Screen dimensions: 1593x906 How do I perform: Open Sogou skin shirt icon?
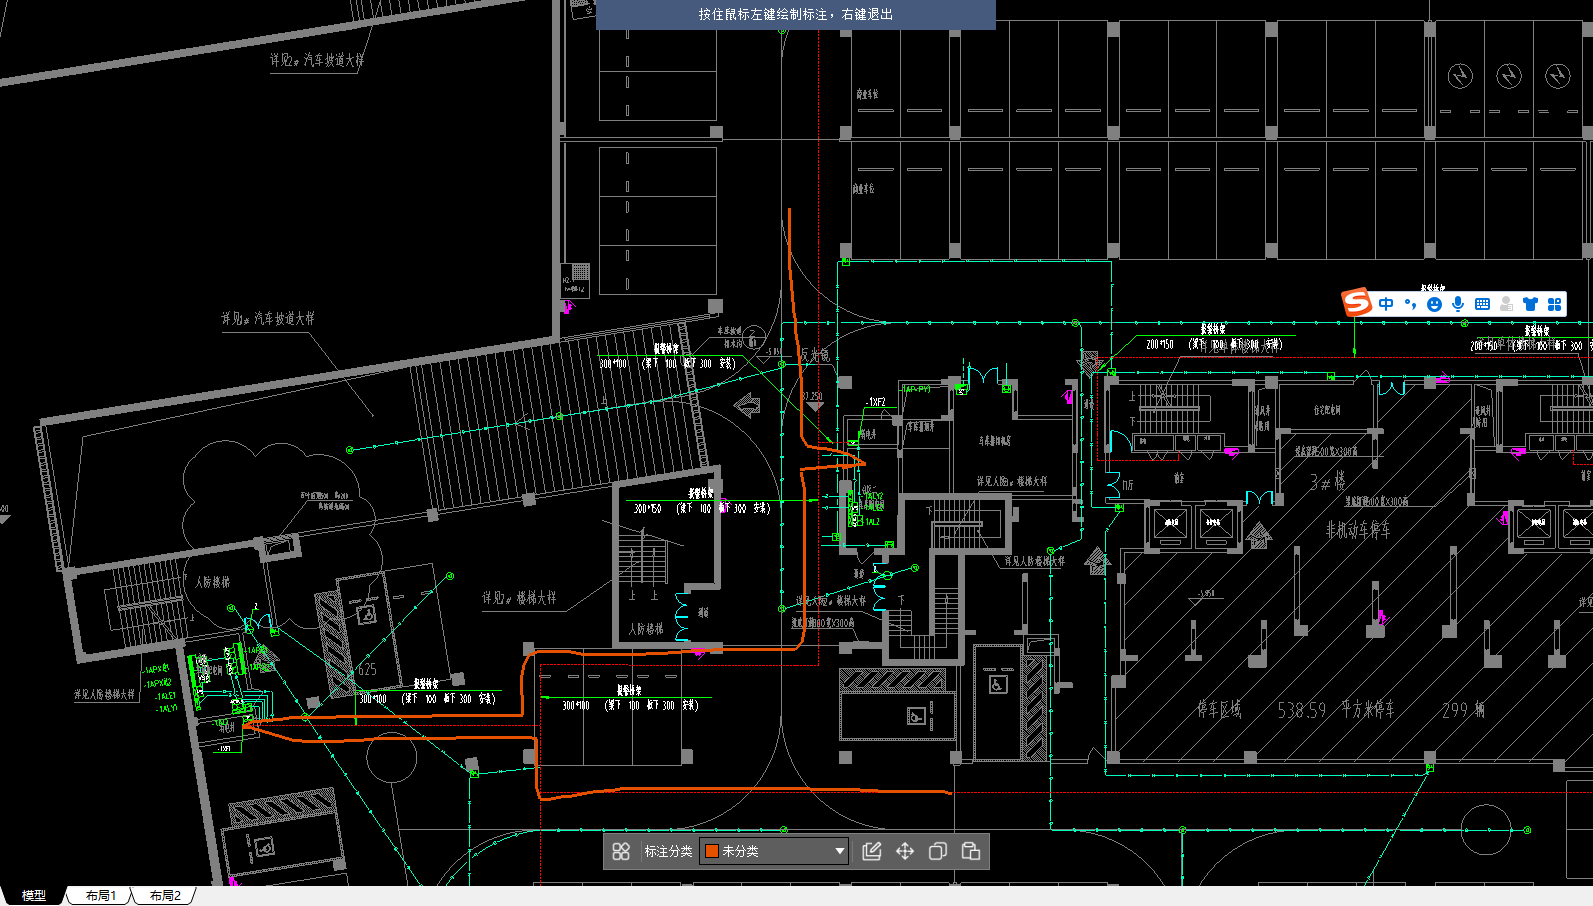click(1530, 304)
